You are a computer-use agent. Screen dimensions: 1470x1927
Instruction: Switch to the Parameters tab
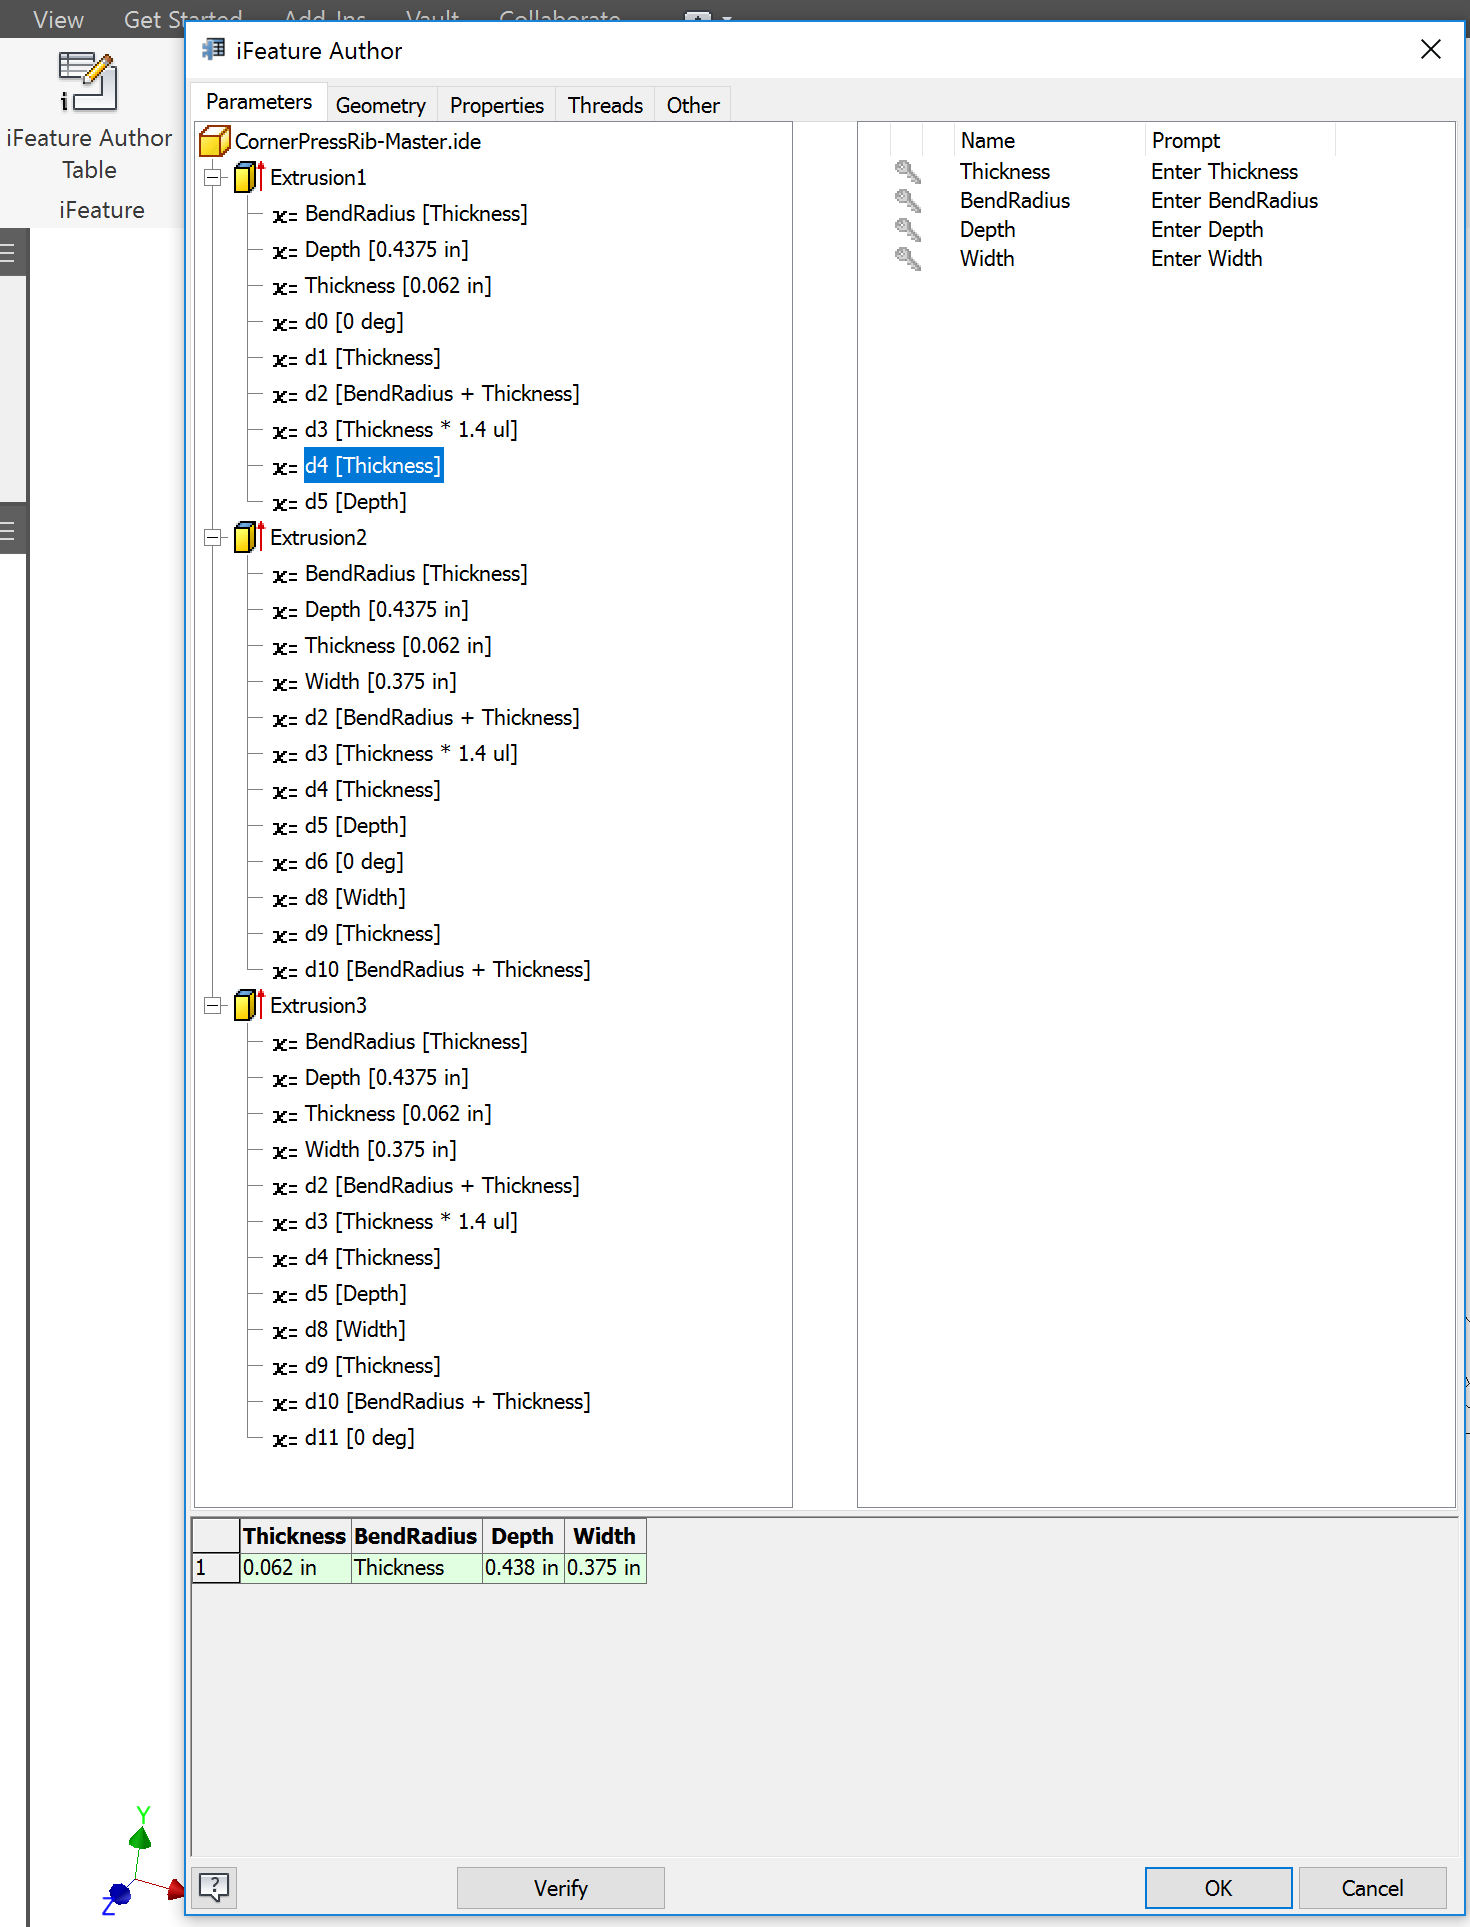click(259, 102)
